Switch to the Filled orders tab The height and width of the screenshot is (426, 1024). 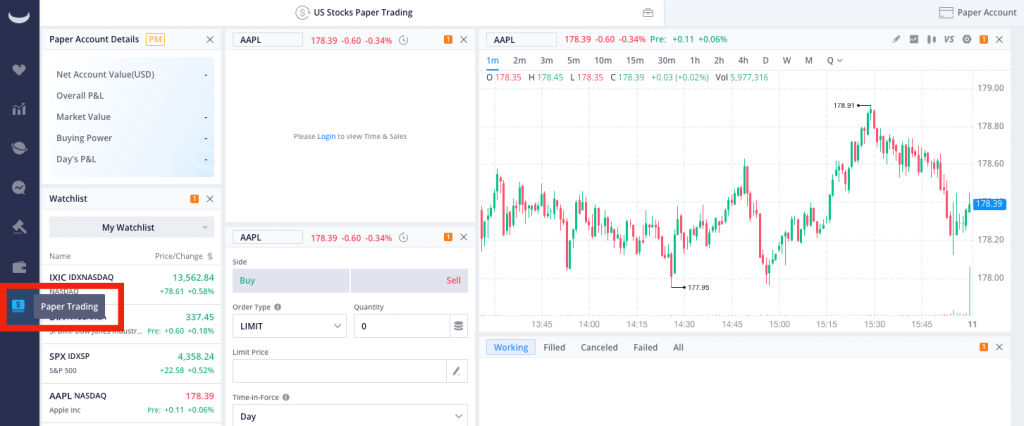(x=554, y=347)
